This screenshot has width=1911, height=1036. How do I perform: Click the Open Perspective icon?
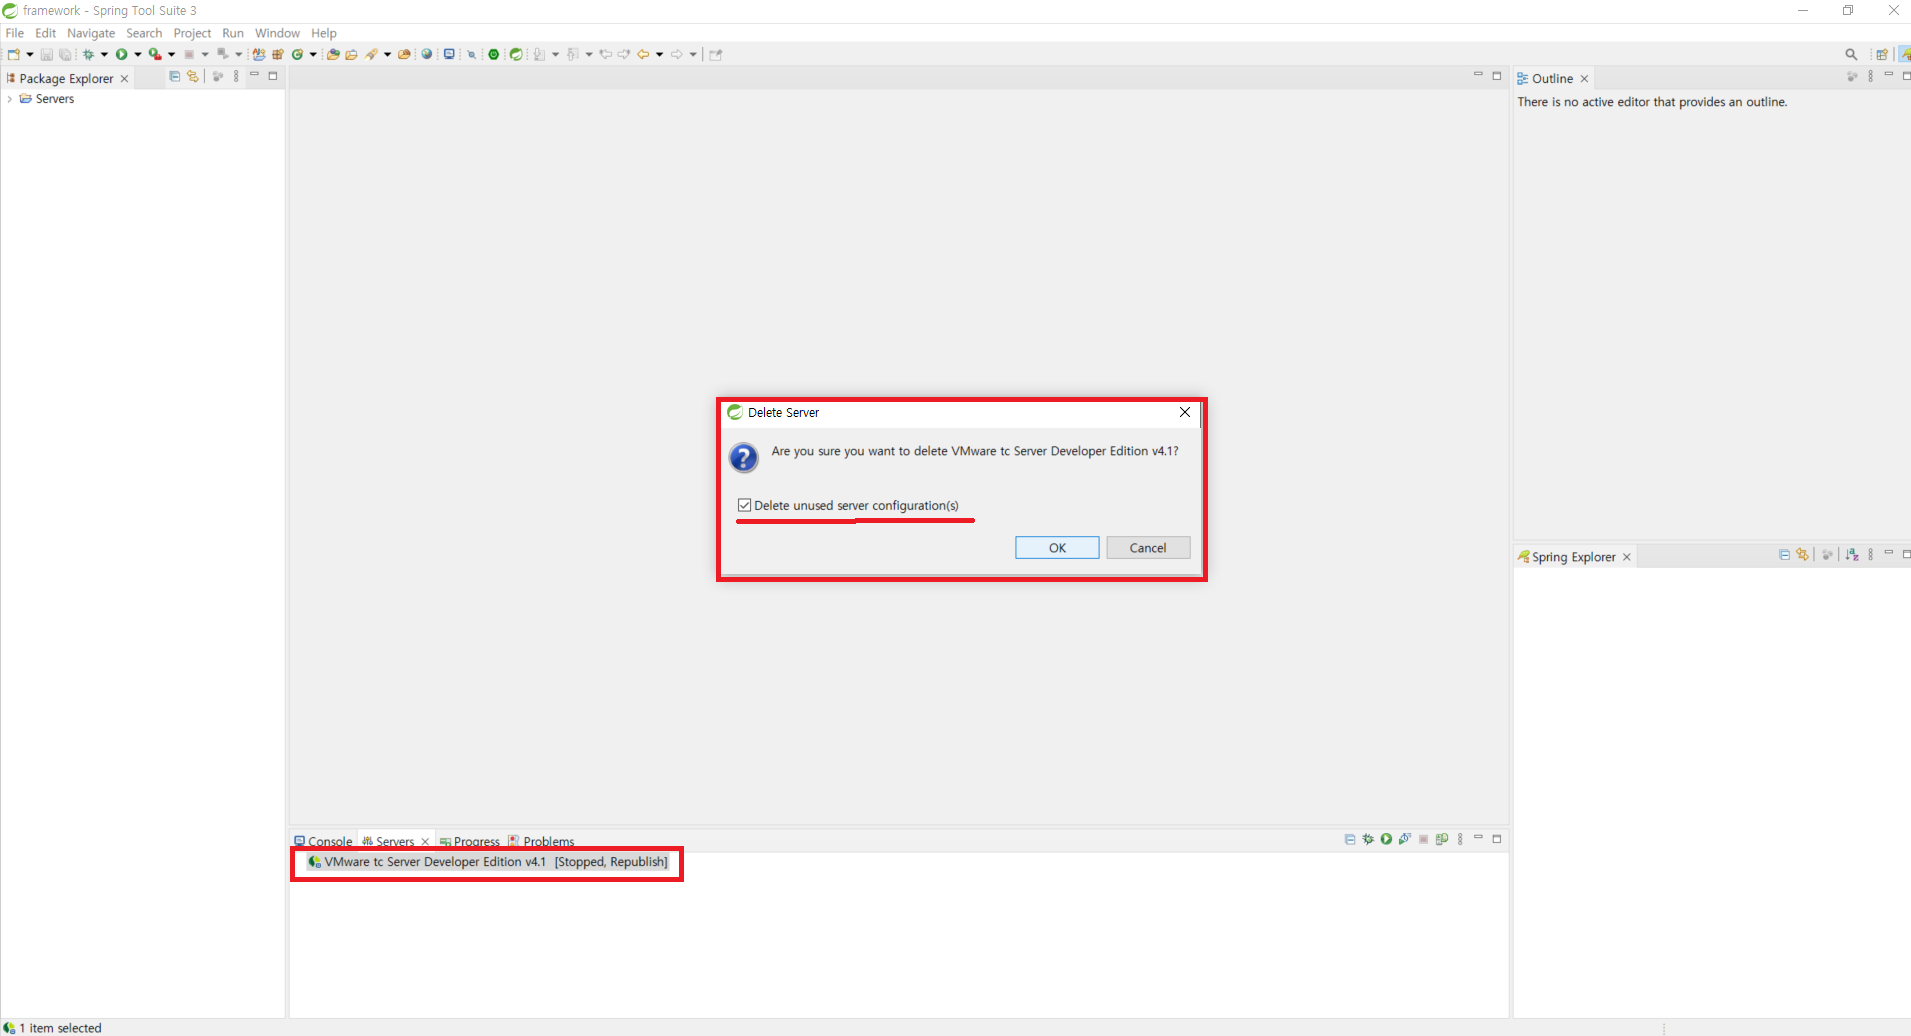(x=1882, y=54)
